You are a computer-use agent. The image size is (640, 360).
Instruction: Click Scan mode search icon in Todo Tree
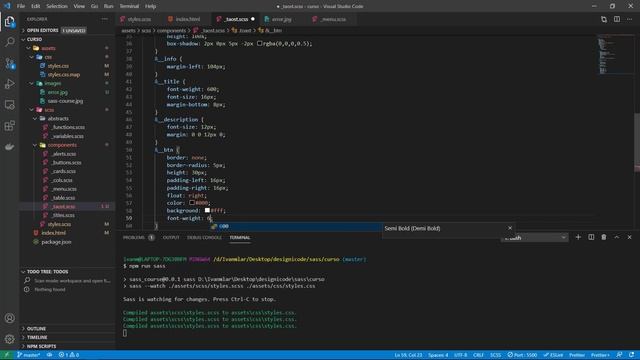[x=27, y=280]
